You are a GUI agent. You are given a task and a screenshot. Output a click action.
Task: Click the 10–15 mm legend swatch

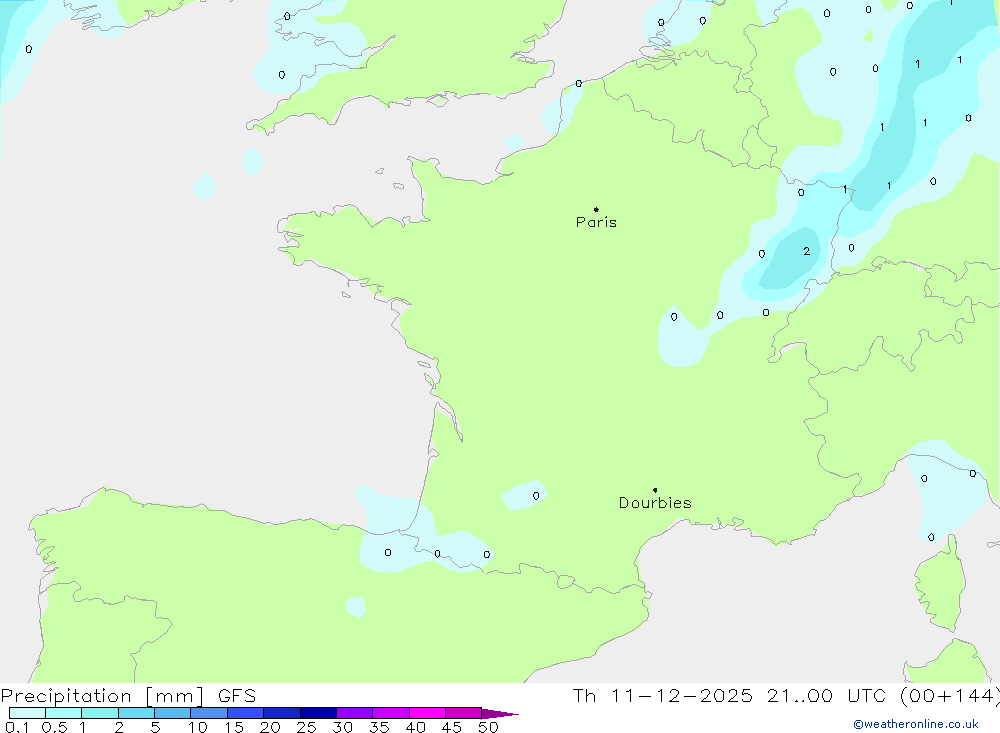click(209, 713)
